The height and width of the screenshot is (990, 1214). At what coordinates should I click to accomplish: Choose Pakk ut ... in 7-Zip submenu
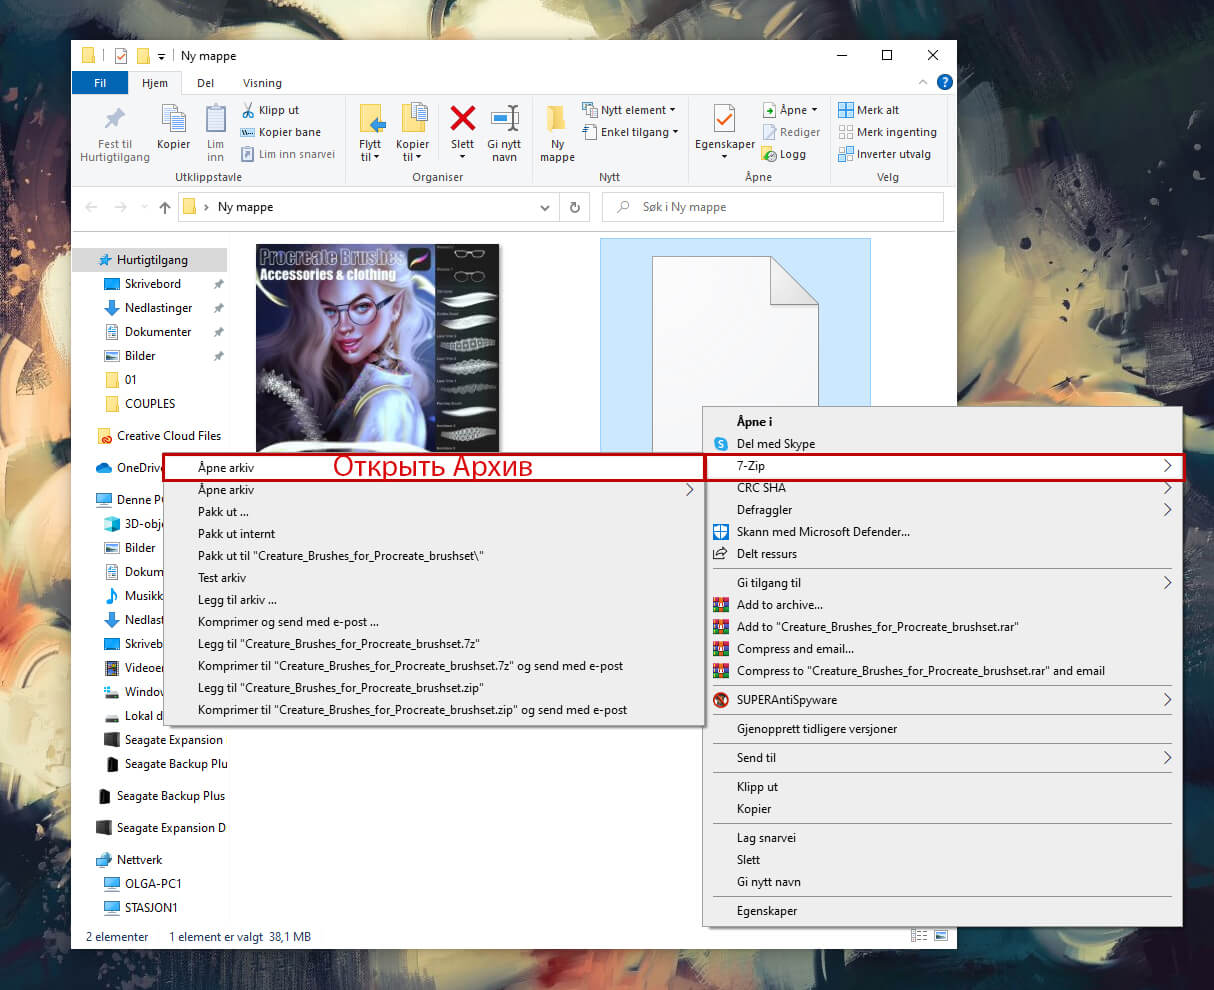pos(223,512)
